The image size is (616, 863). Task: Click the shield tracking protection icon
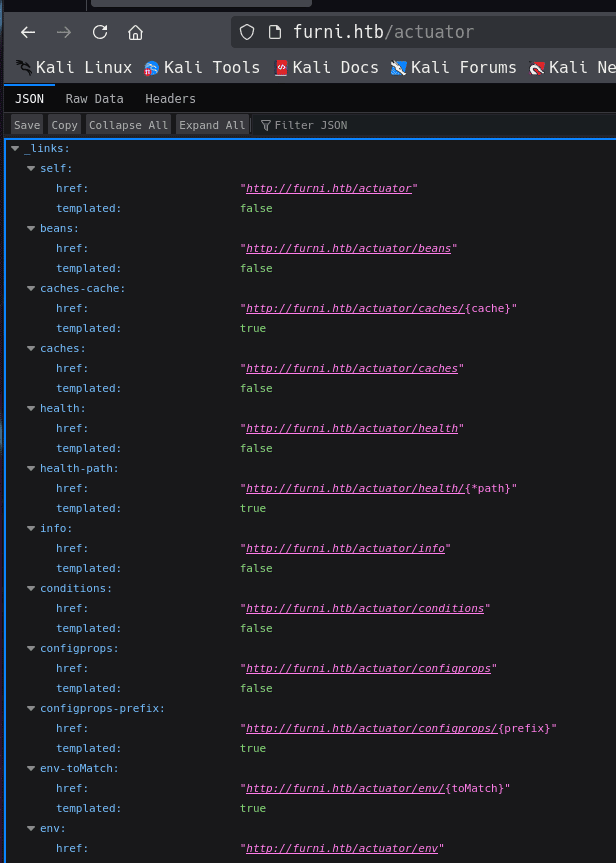248,32
